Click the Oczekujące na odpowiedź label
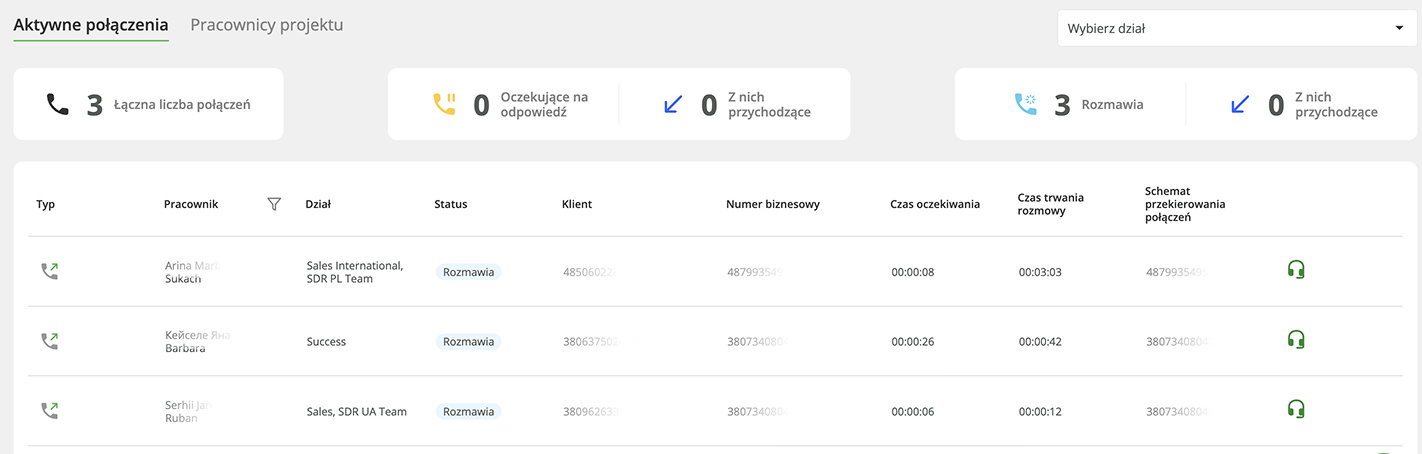The width and height of the screenshot is (1422, 454). point(544,104)
